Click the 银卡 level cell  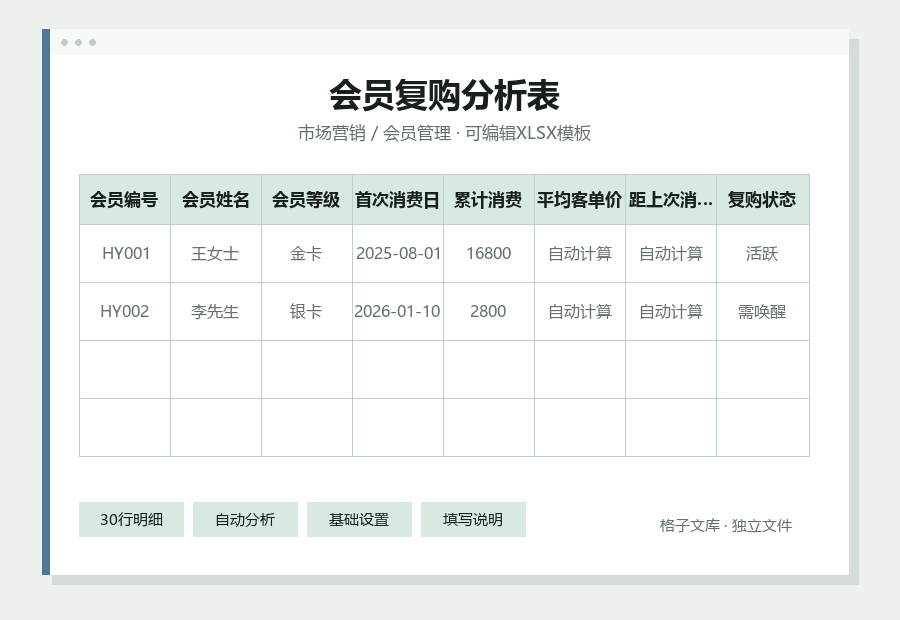coord(307,312)
